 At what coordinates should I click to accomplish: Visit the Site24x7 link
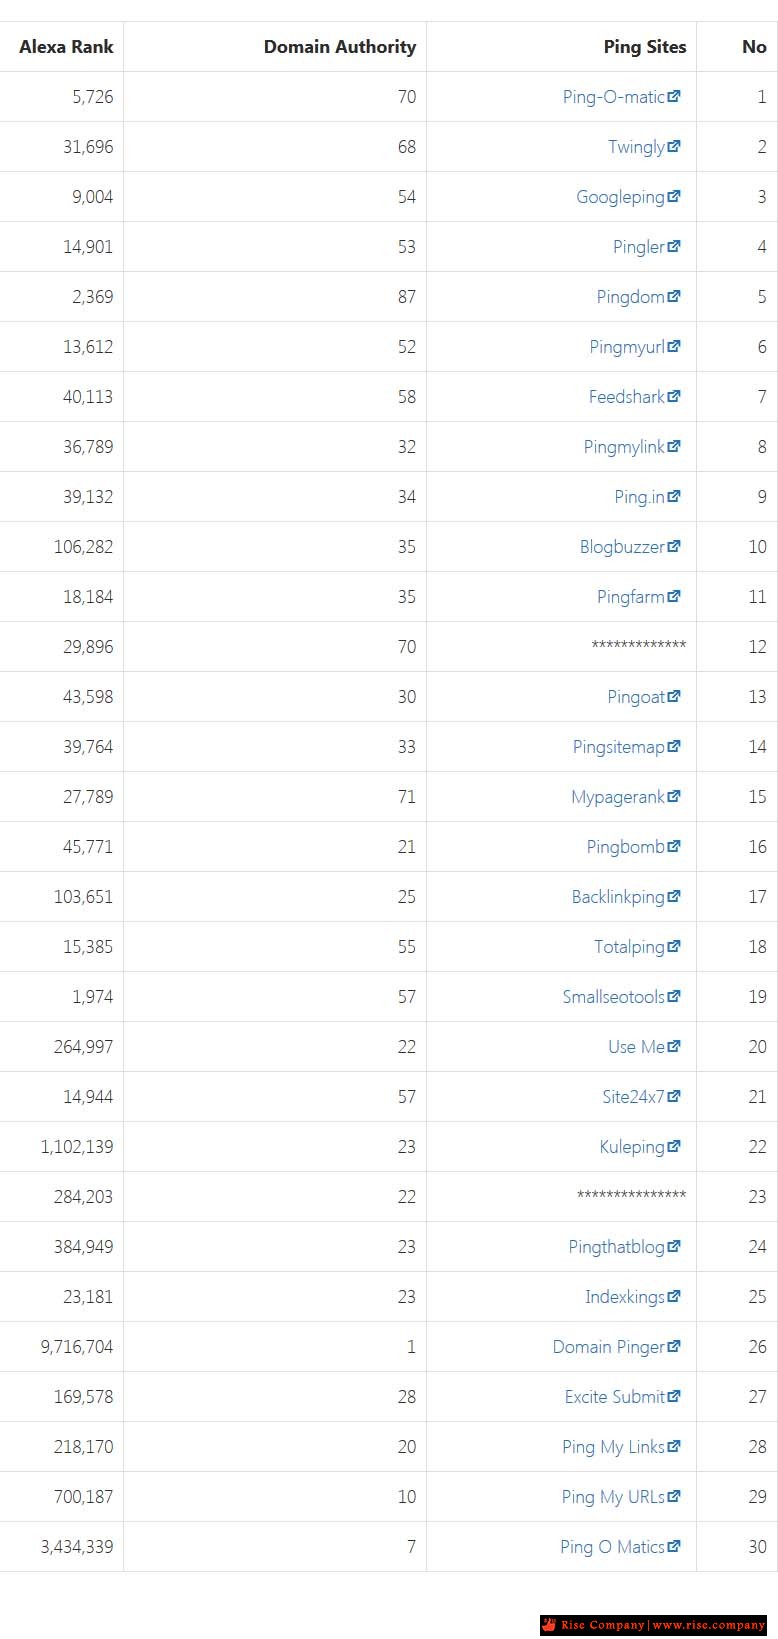pyautogui.click(x=633, y=1097)
